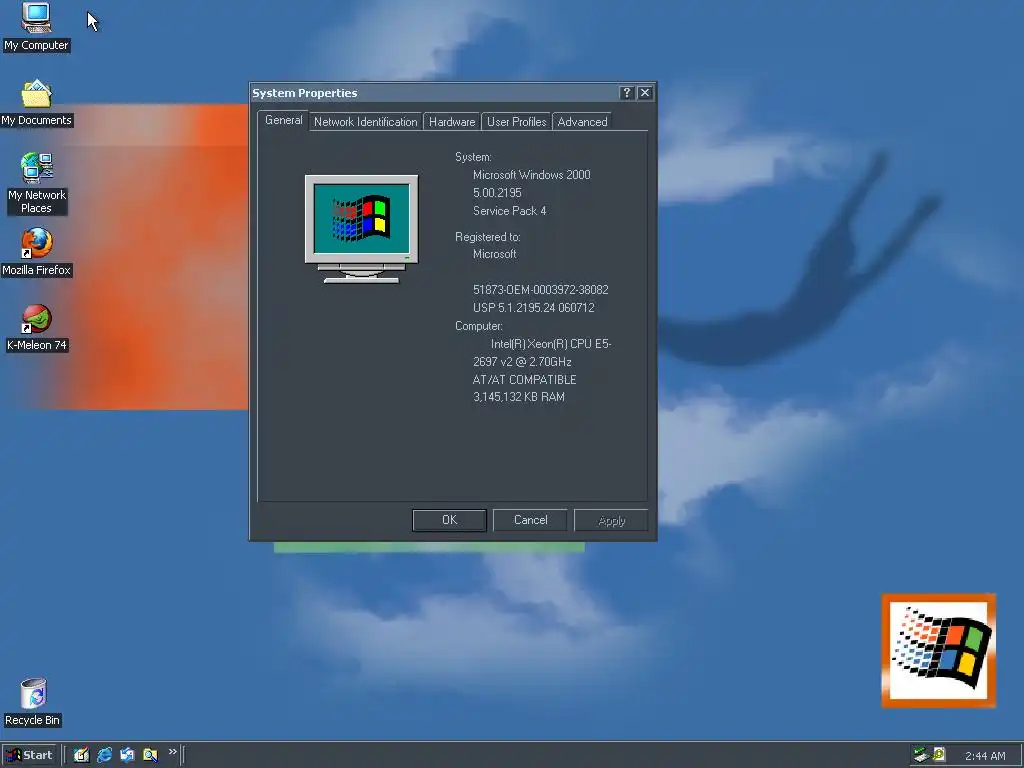Viewport: 1024px width, 768px height.
Task: Switch to the Hardware tab
Action: click(x=452, y=121)
